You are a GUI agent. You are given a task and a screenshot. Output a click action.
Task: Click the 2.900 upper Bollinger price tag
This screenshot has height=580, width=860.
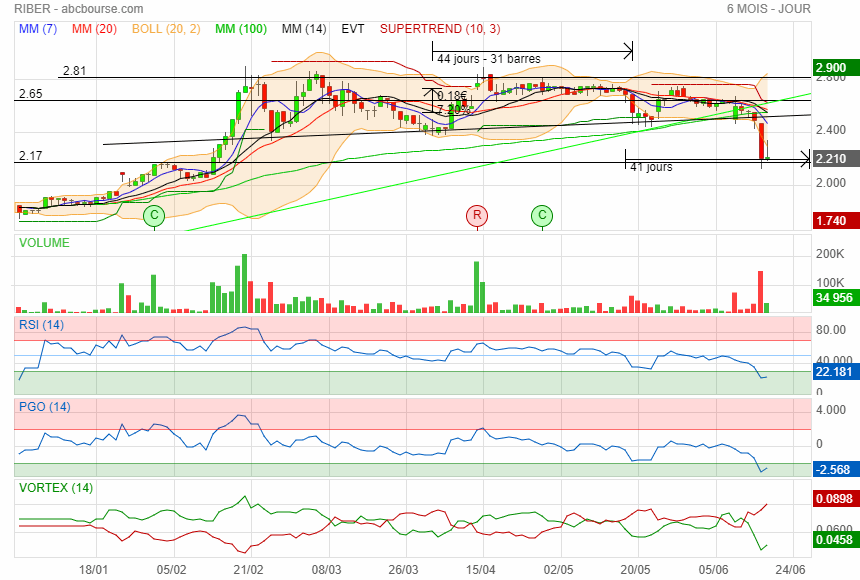coord(835,67)
